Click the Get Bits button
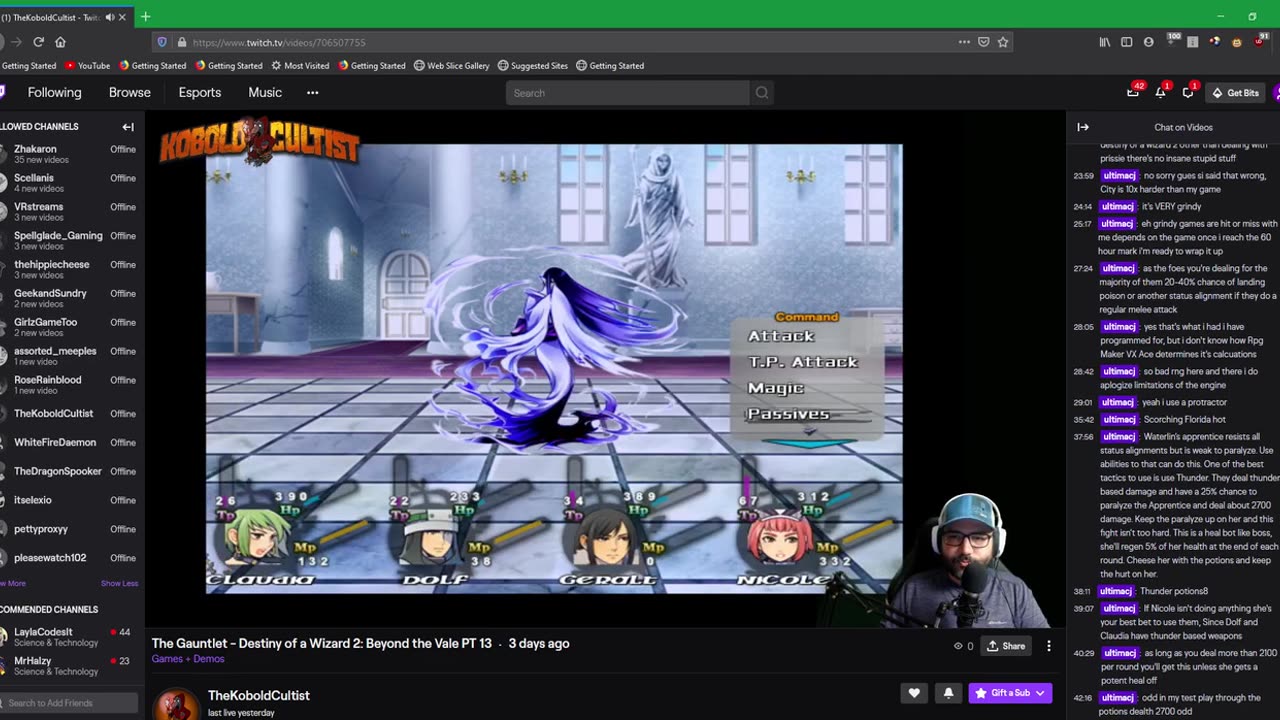 (x=1235, y=93)
